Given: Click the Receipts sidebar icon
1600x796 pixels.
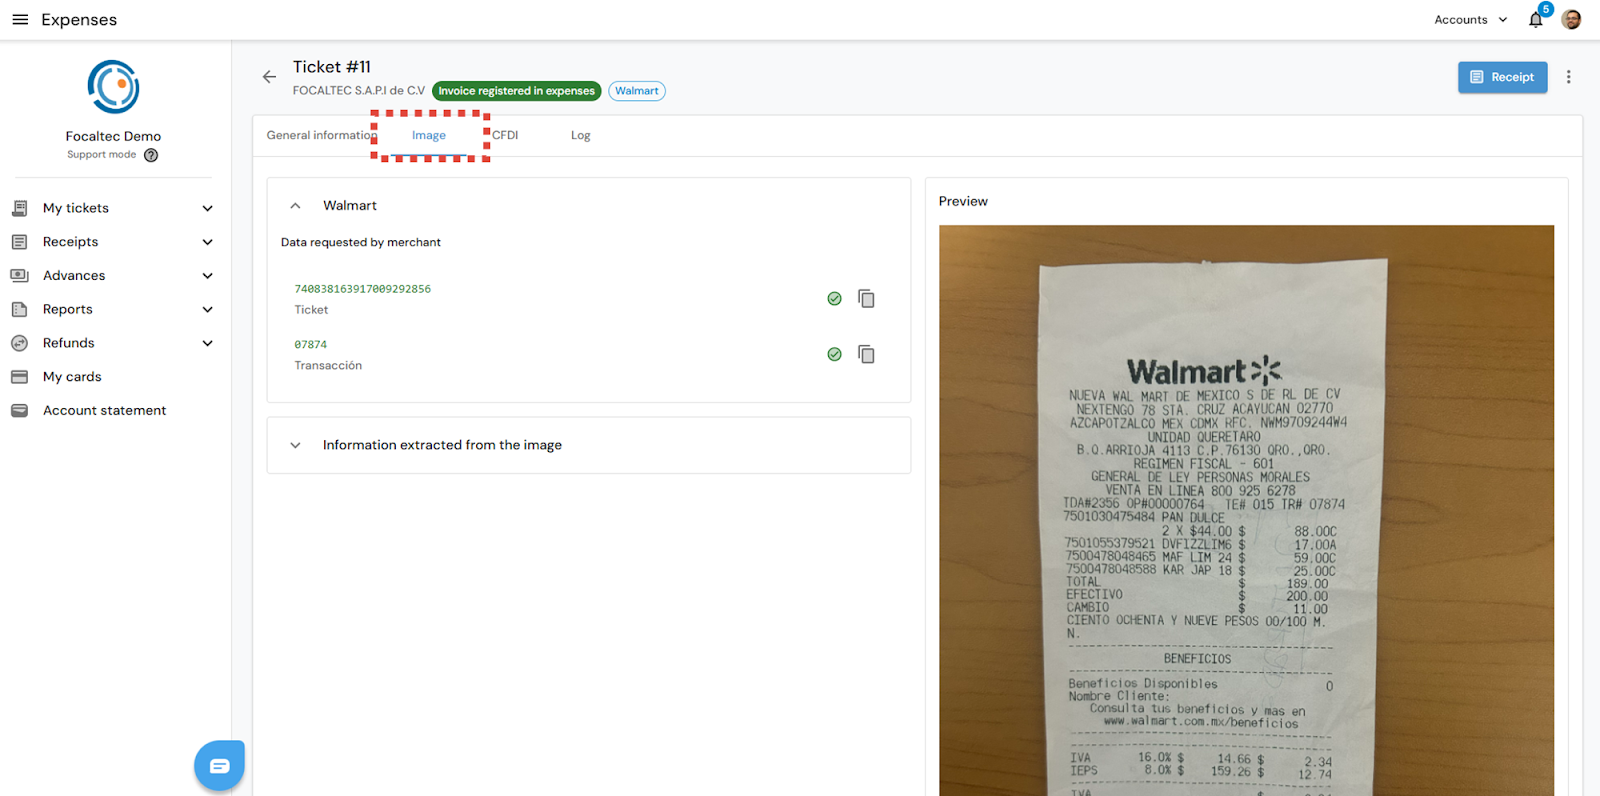Looking at the screenshot, I should 19,242.
